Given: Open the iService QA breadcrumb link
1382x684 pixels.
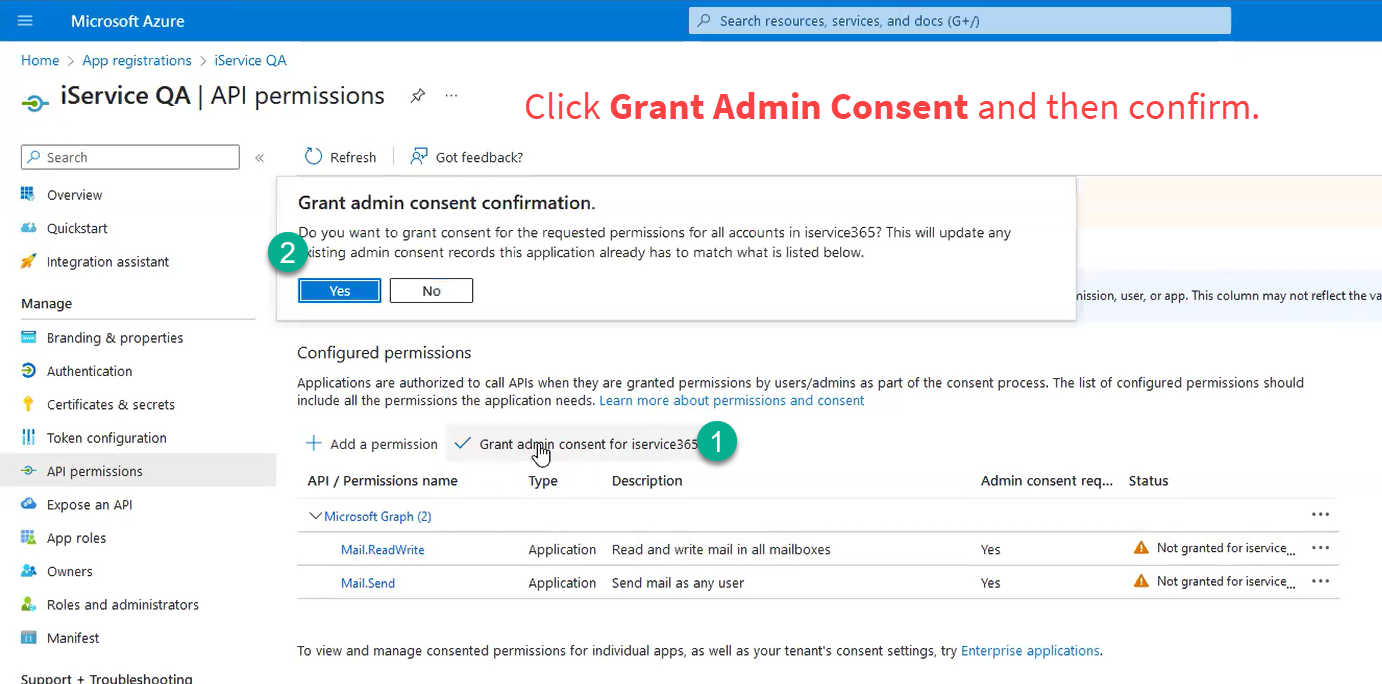Looking at the screenshot, I should [250, 60].
